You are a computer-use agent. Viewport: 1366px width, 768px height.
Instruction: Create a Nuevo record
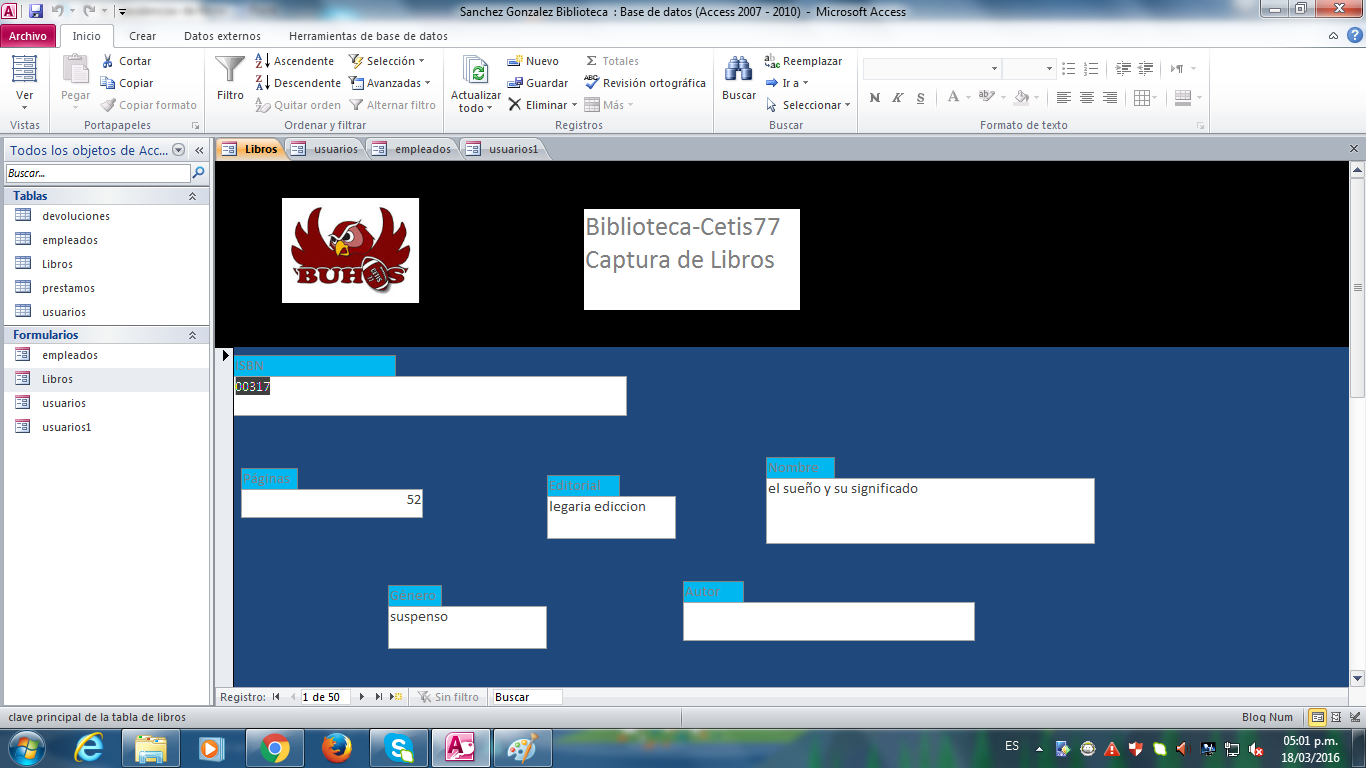[x=533, y=61]
